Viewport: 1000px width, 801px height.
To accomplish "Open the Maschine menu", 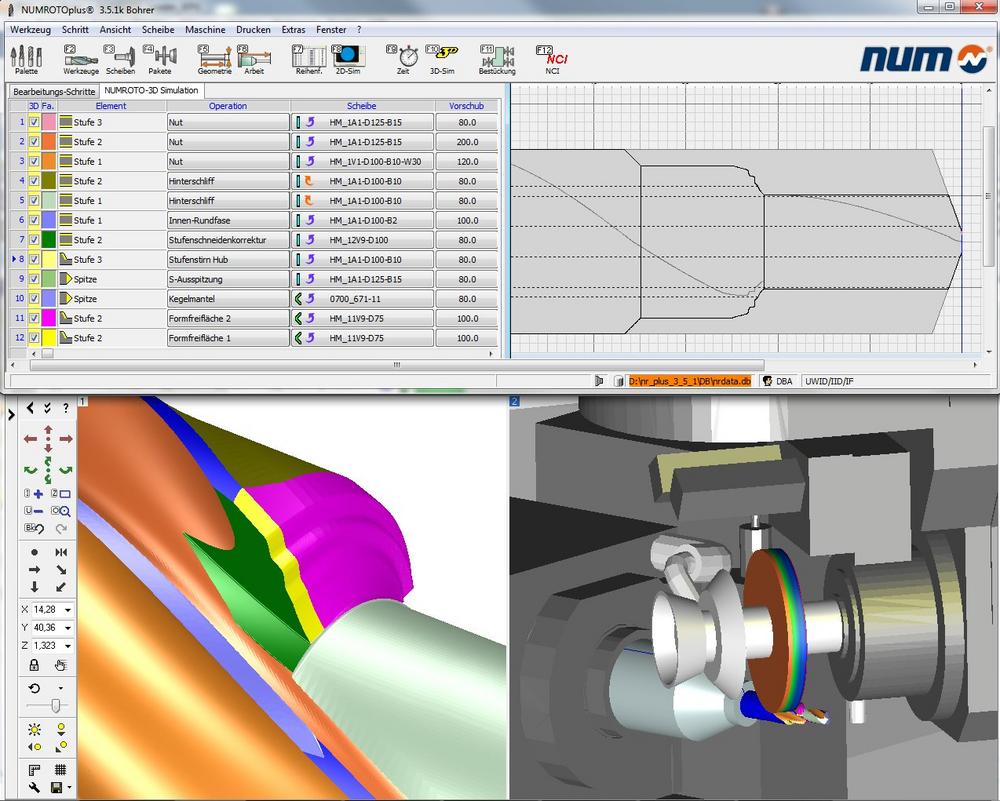I will pos(205,29).
